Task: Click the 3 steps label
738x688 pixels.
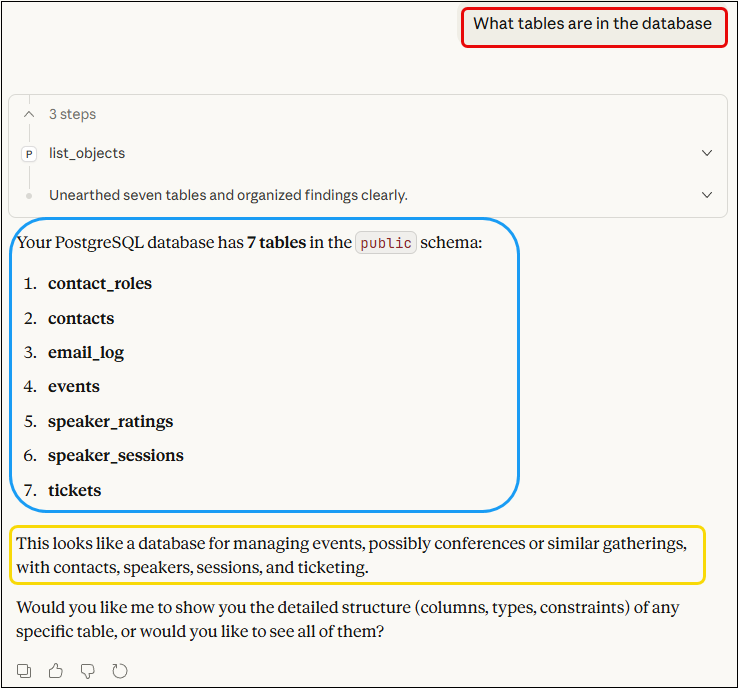Action: pos(72,115)
